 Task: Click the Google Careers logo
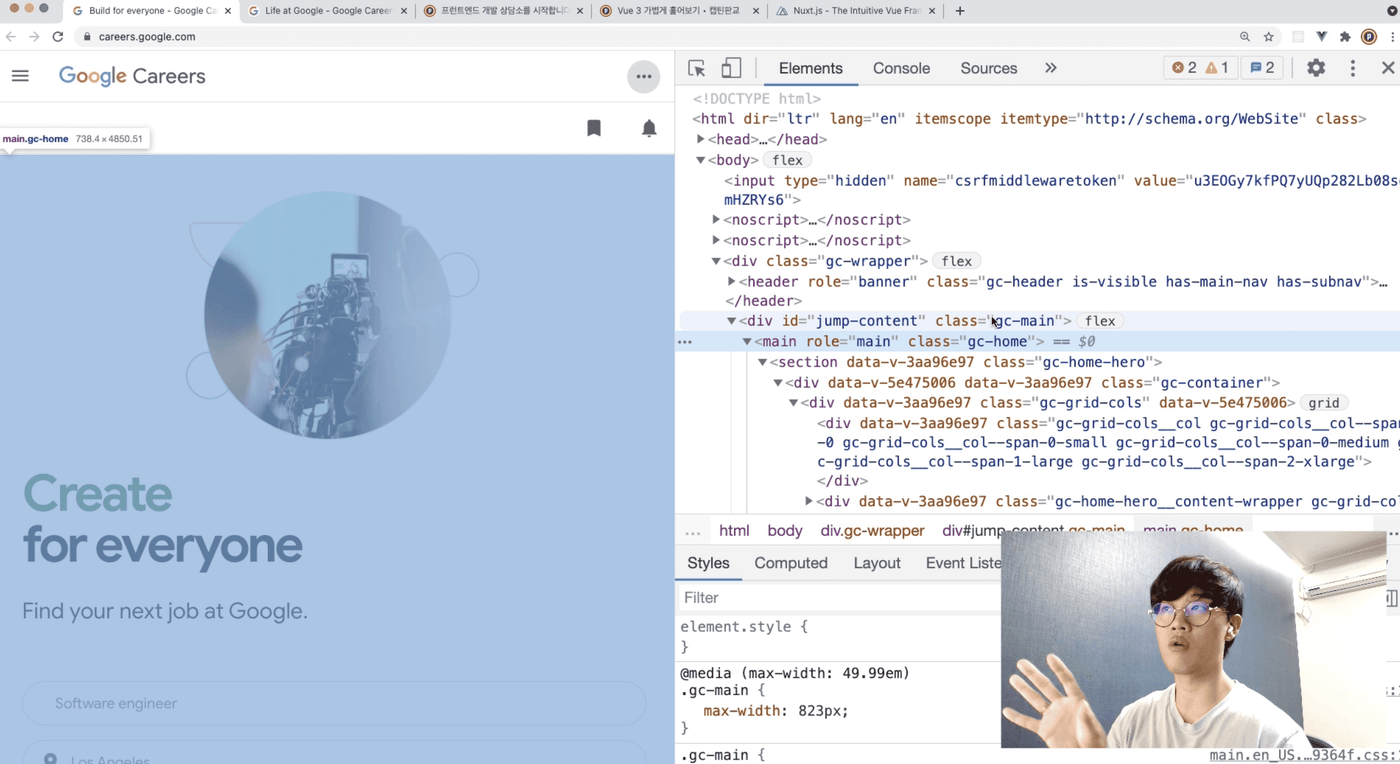coord(132,76)
